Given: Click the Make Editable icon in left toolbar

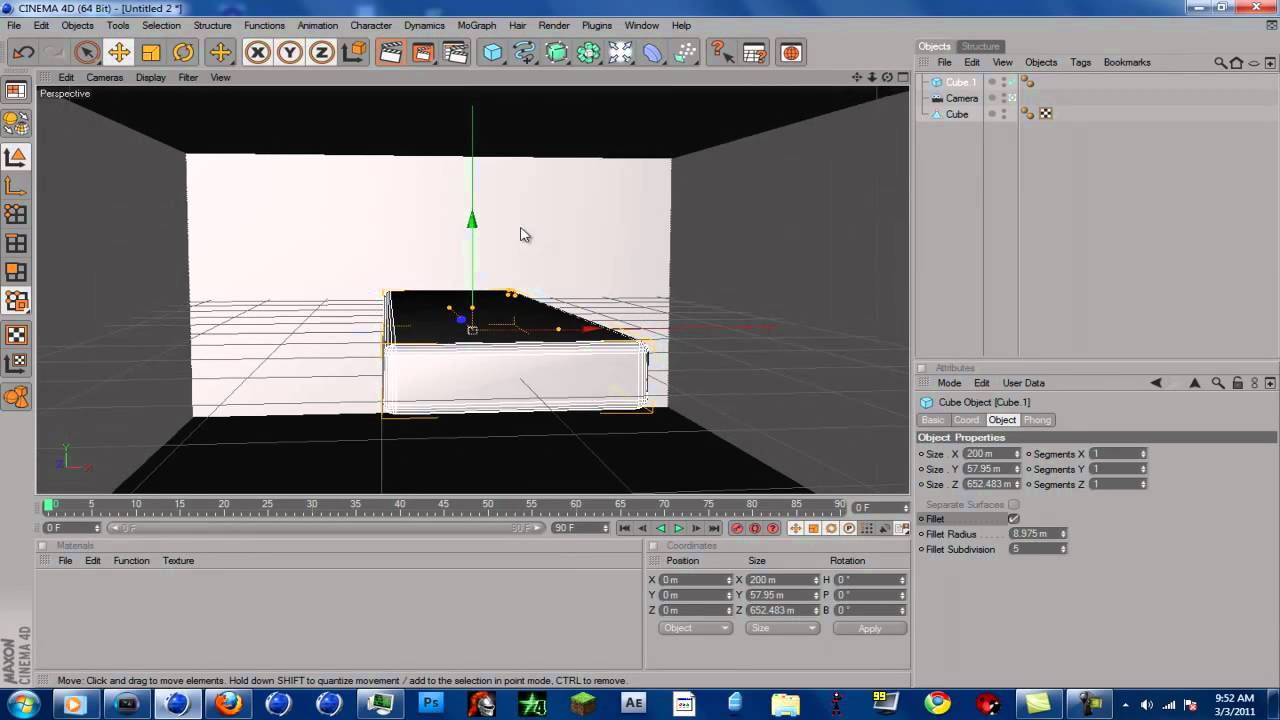Looking at the screenshot, I should pyautogui.click(x=16, y=123).
